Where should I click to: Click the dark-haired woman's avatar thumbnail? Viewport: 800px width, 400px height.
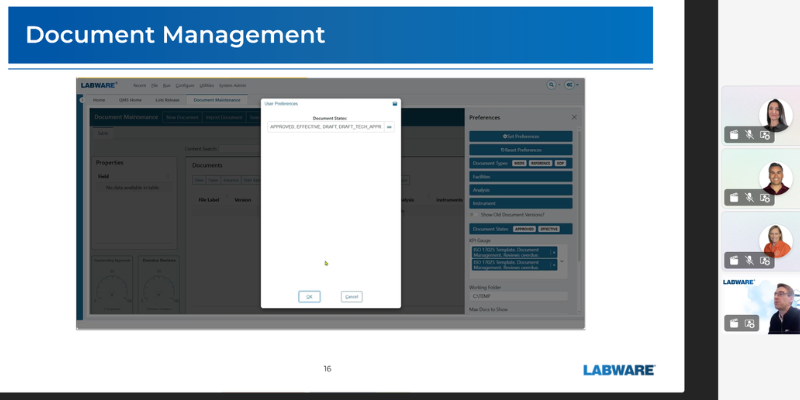pyautogui.click(x=776, y=115)
